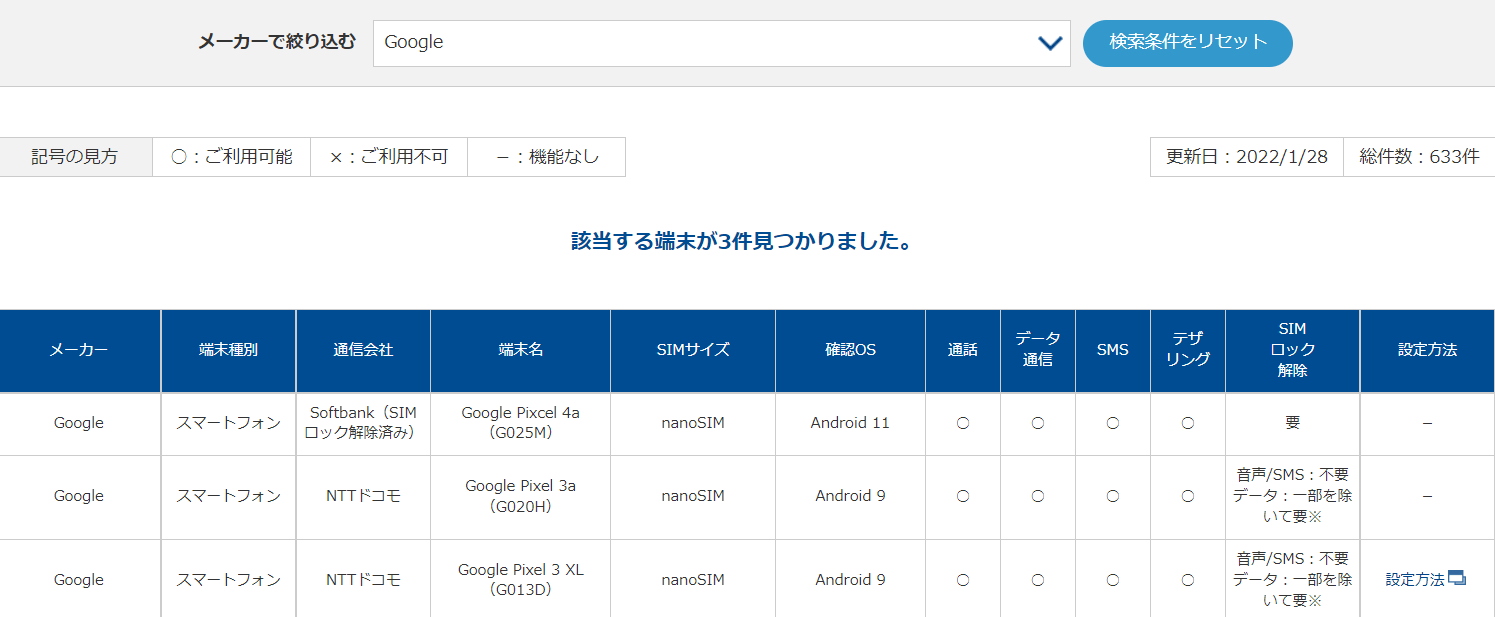Click the 確認OS column header
This screenshot has width=1495, height=617.
click(x=850, y=350)
